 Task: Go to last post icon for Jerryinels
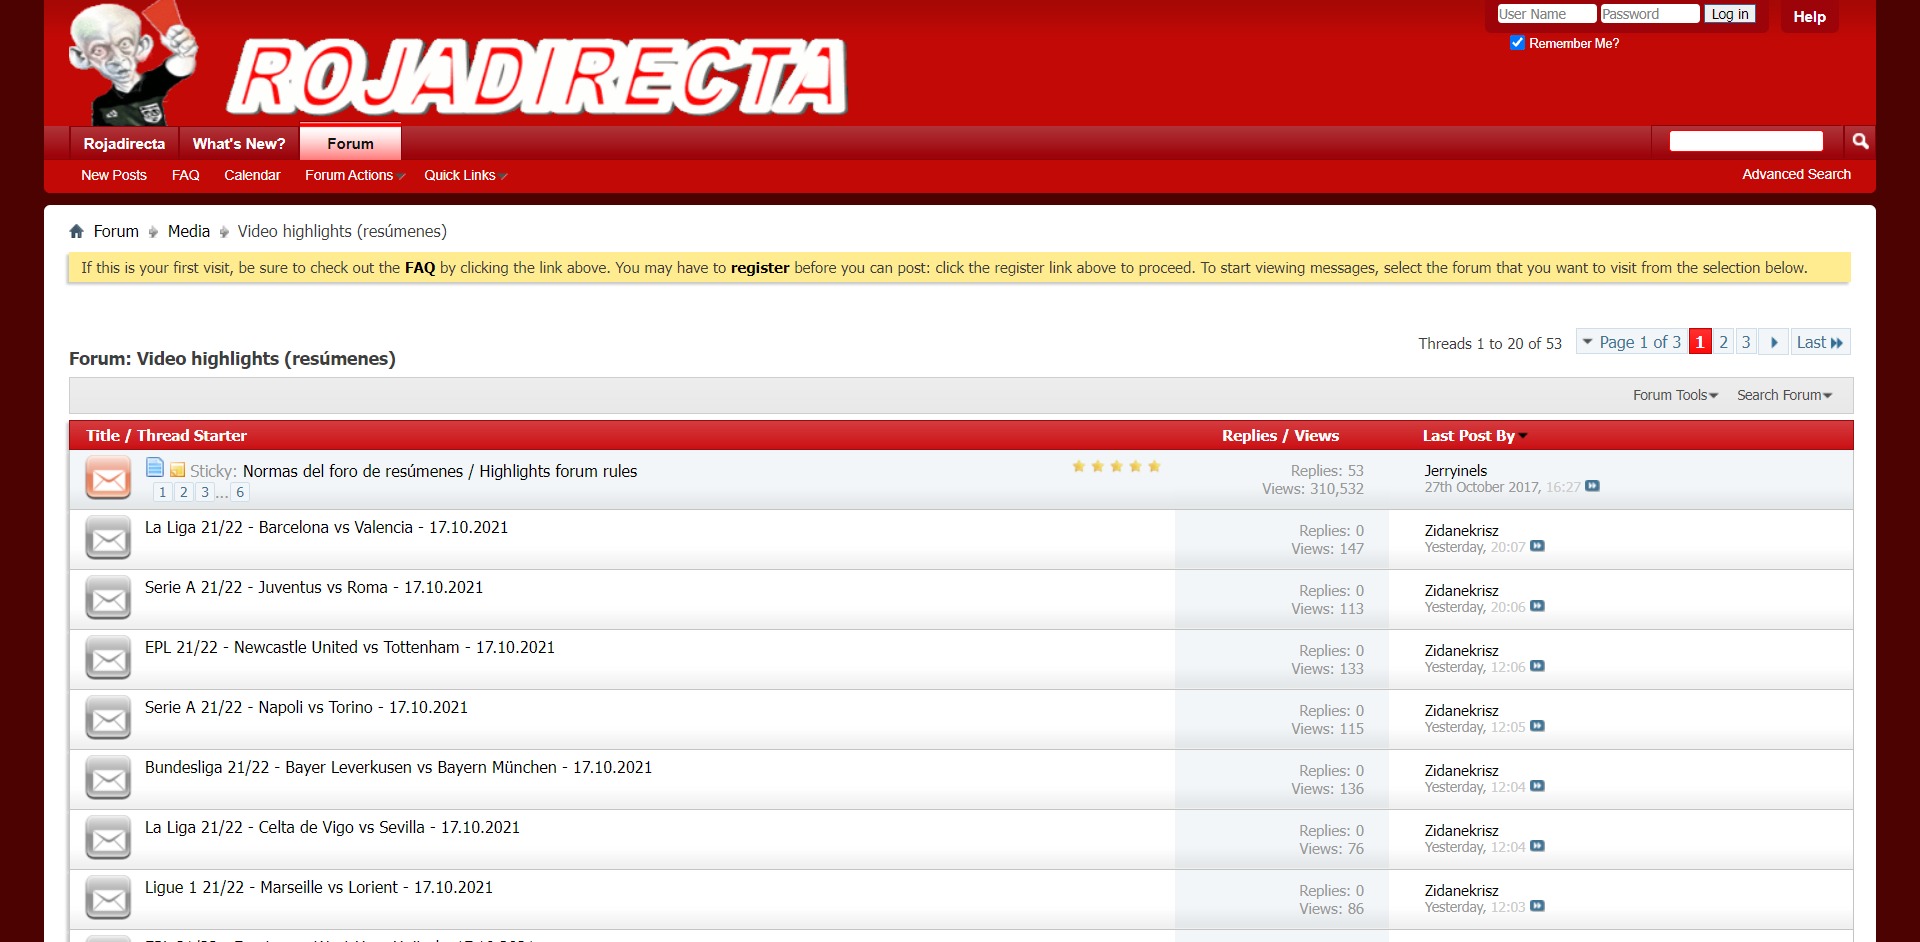1592,487
